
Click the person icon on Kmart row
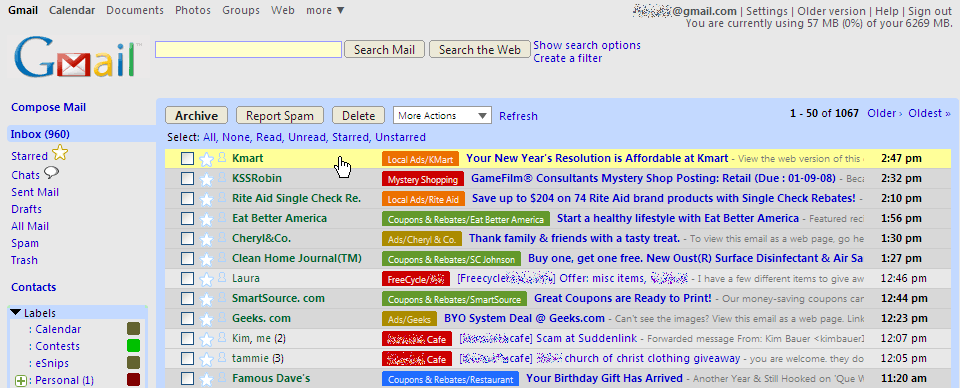point(222,158)
